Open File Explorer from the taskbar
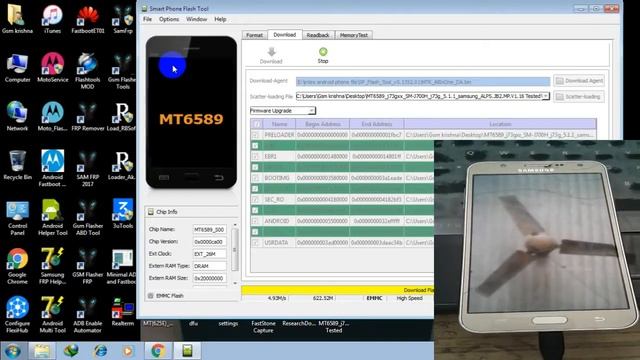 pos(42,351)
